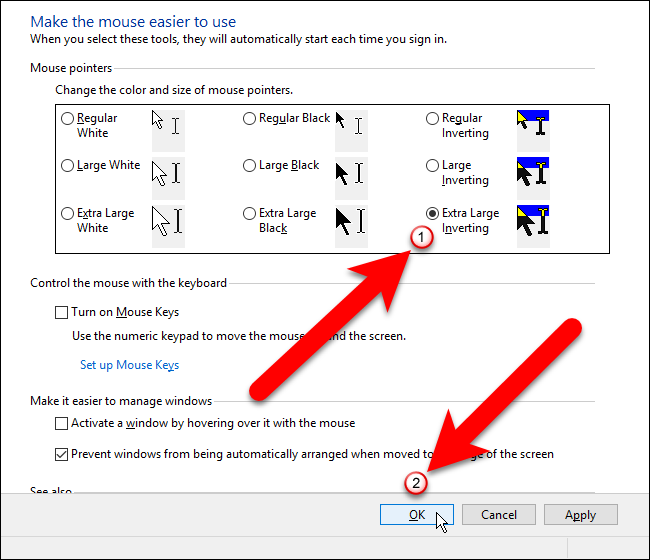
Task: Select the Extra Large Inverting radio button
Action: coord(432,213)
